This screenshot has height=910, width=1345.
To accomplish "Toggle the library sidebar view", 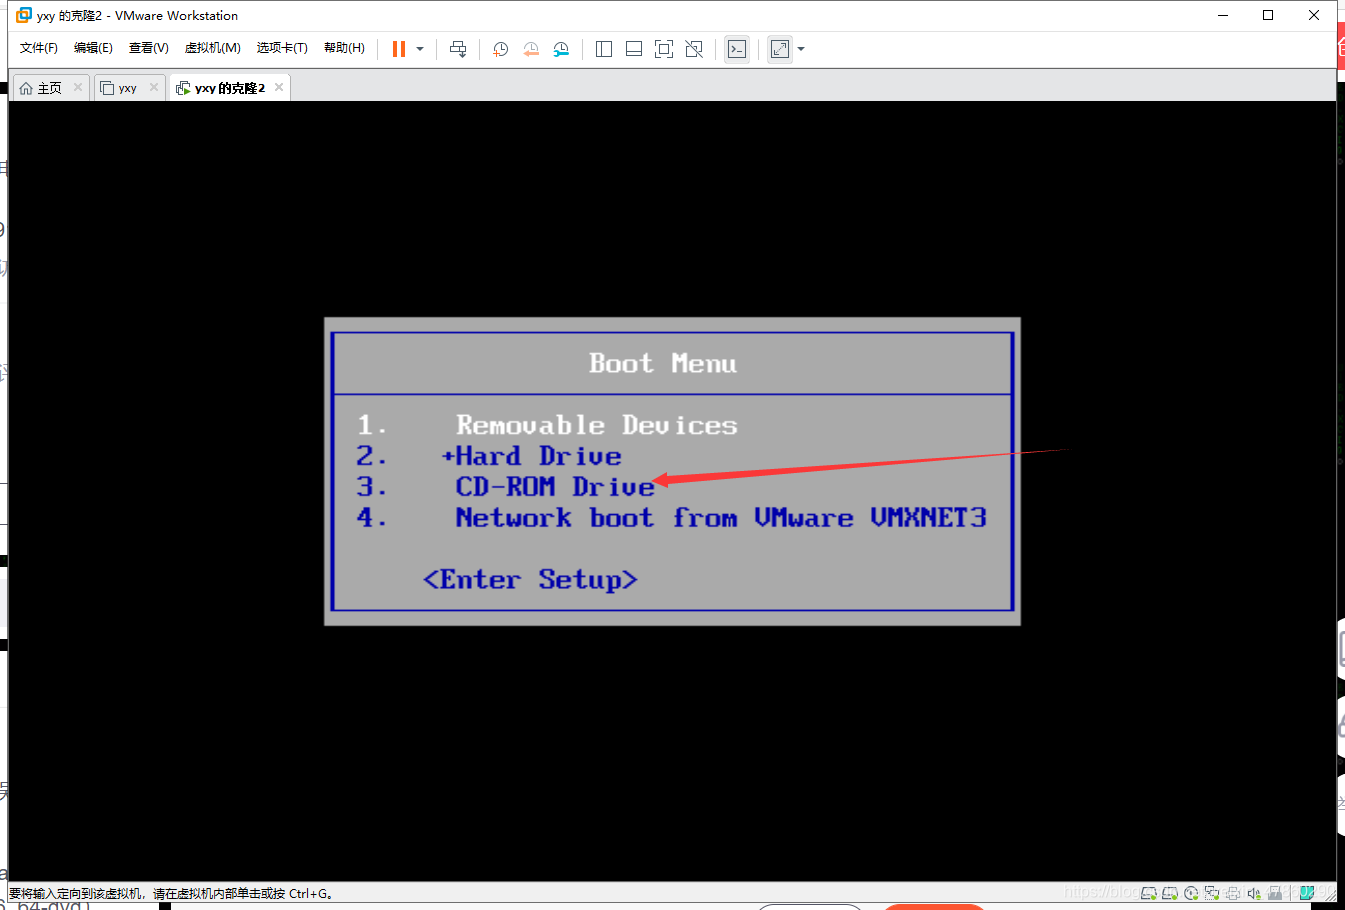I will pos(604,49).
